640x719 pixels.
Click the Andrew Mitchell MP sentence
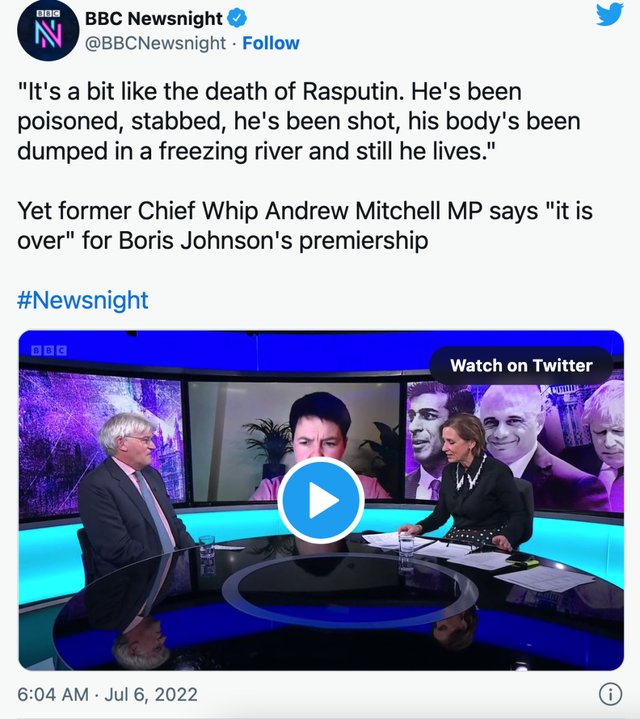click(305, 226)
